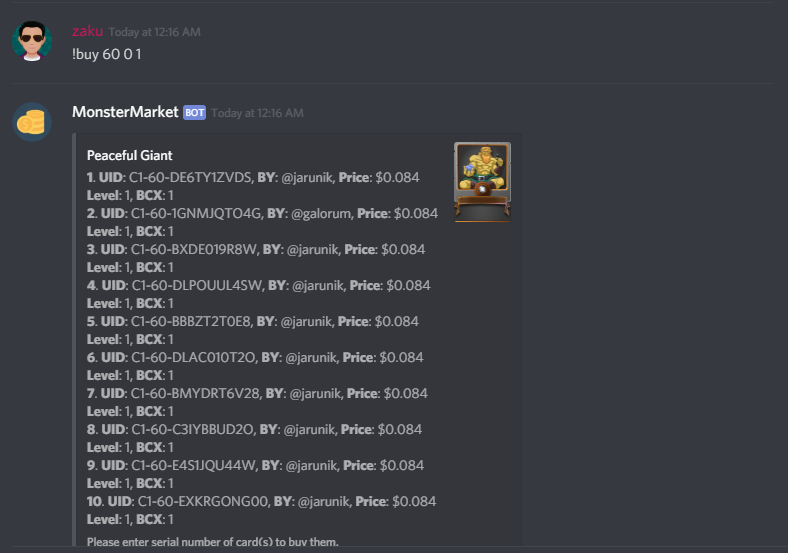Click the Peaceful Giant embed title

click(x=130, y=155)
